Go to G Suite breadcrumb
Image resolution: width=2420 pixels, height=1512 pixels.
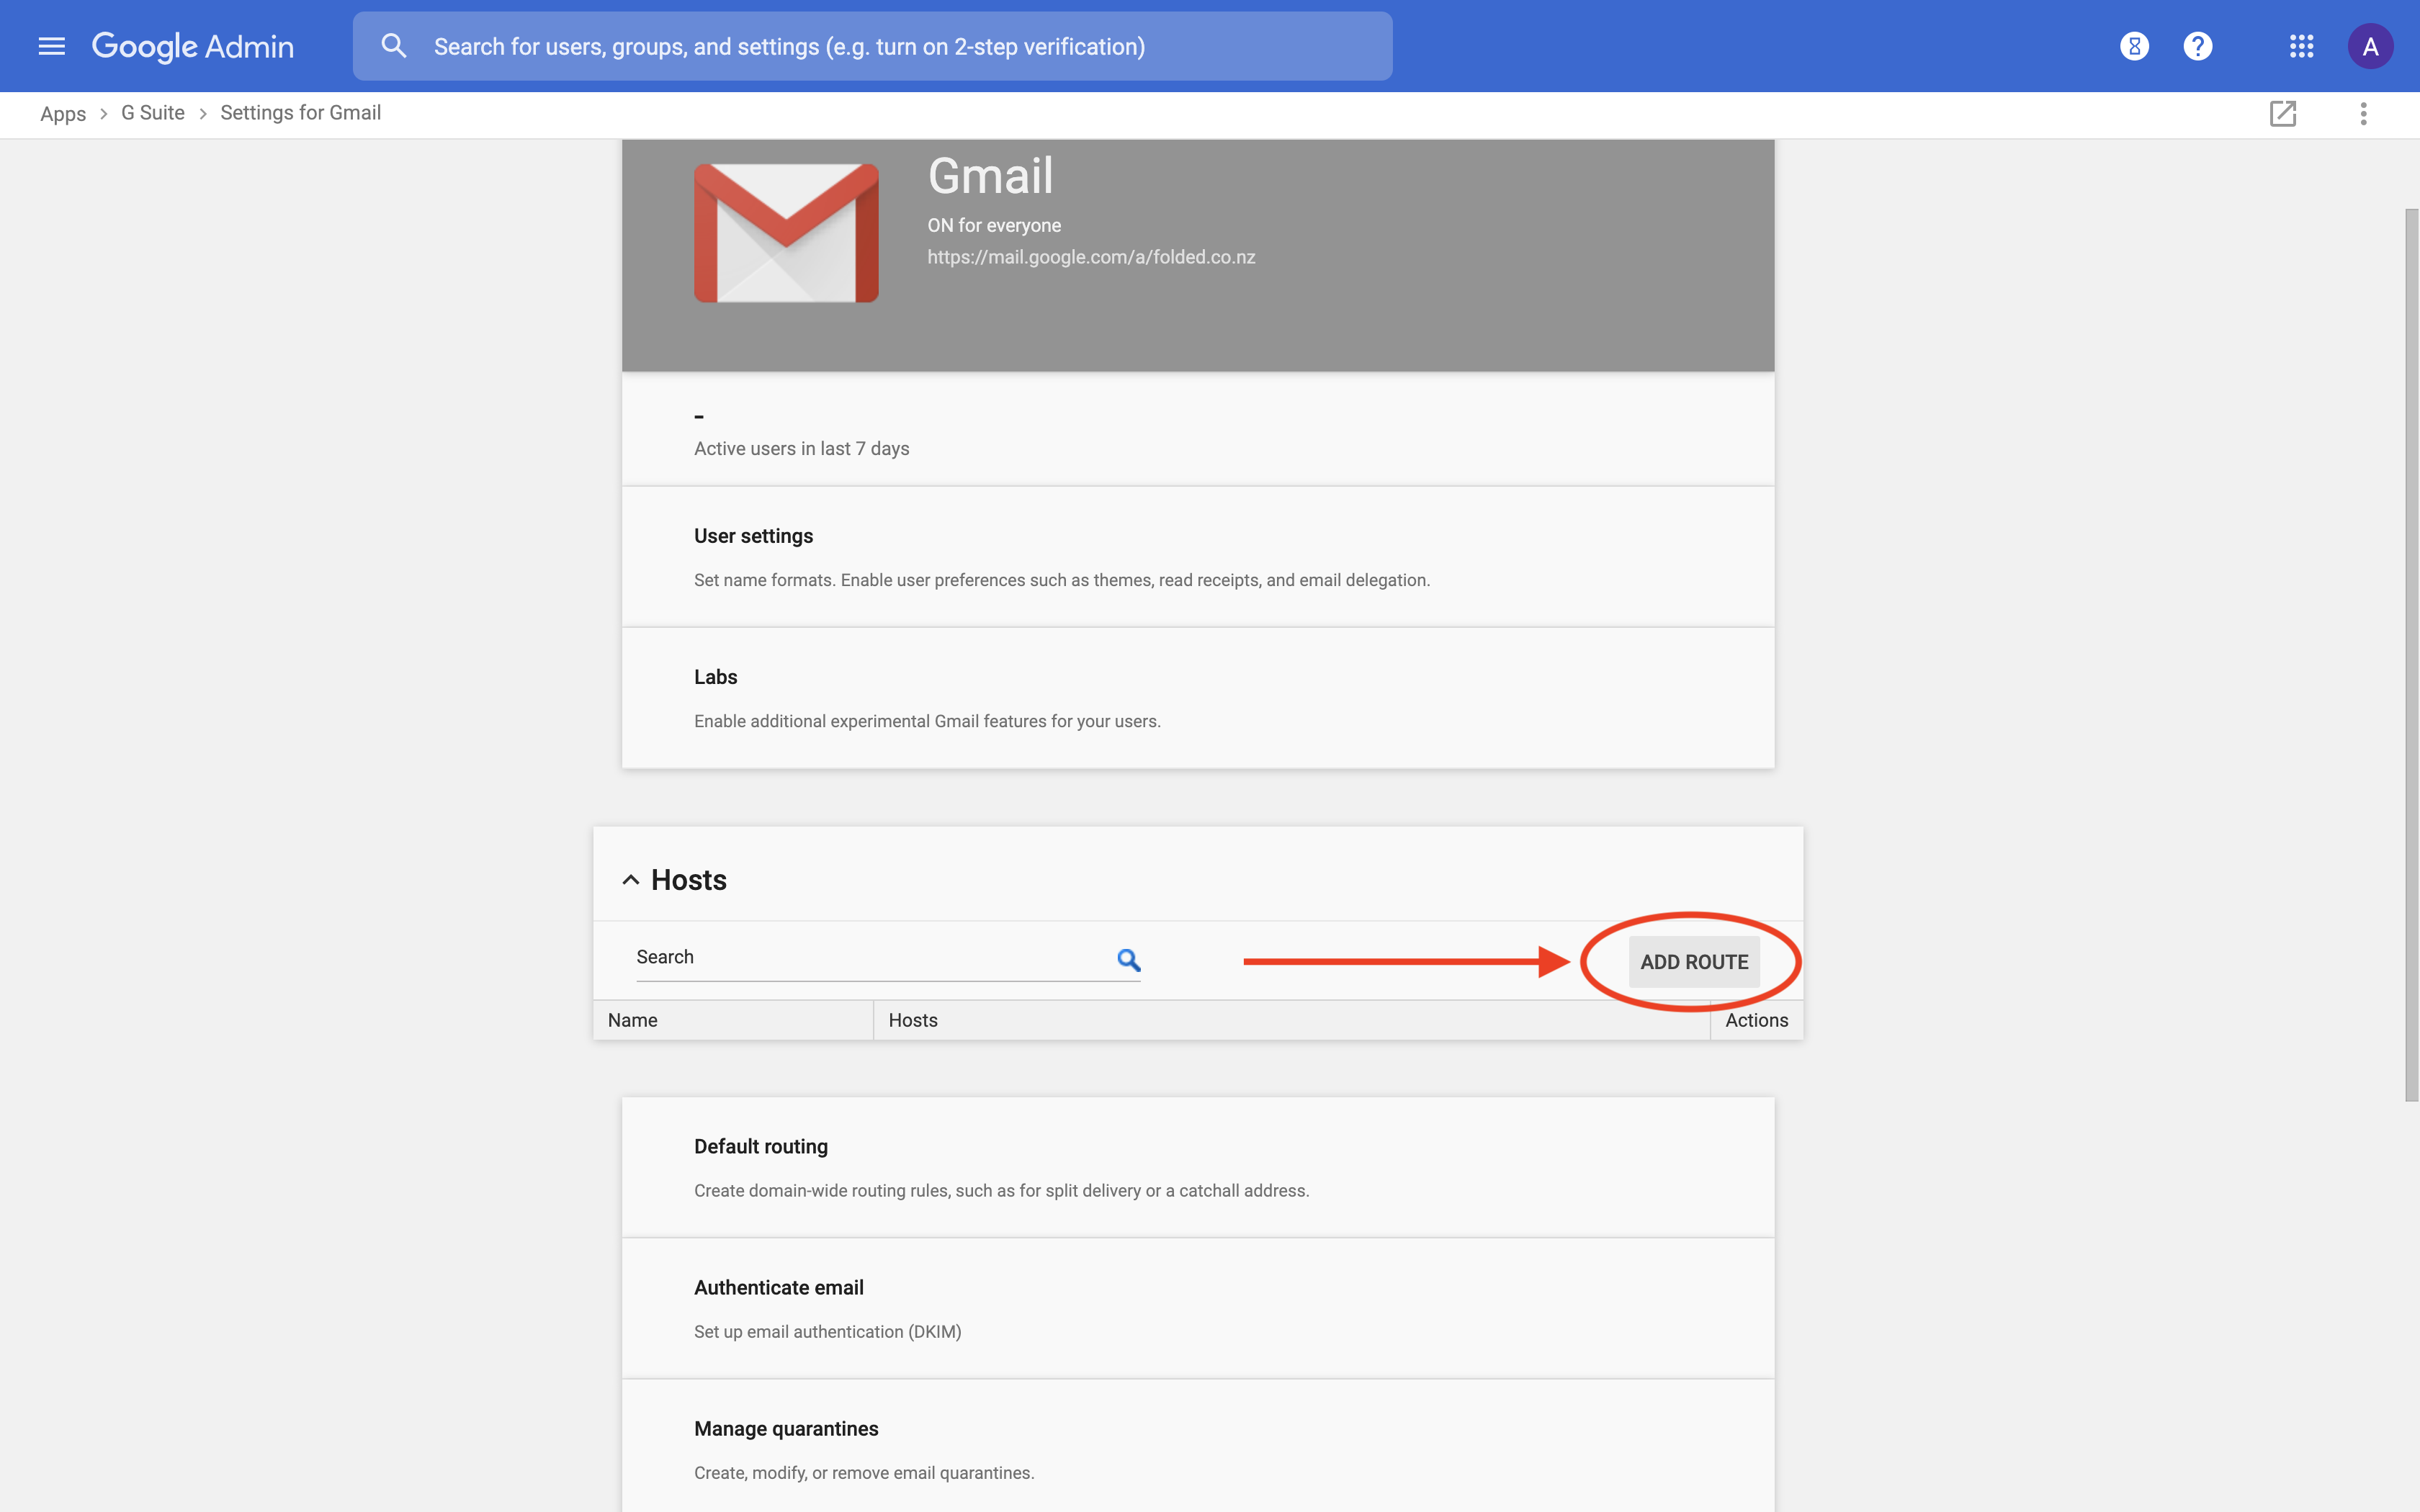tap(153, 113)
